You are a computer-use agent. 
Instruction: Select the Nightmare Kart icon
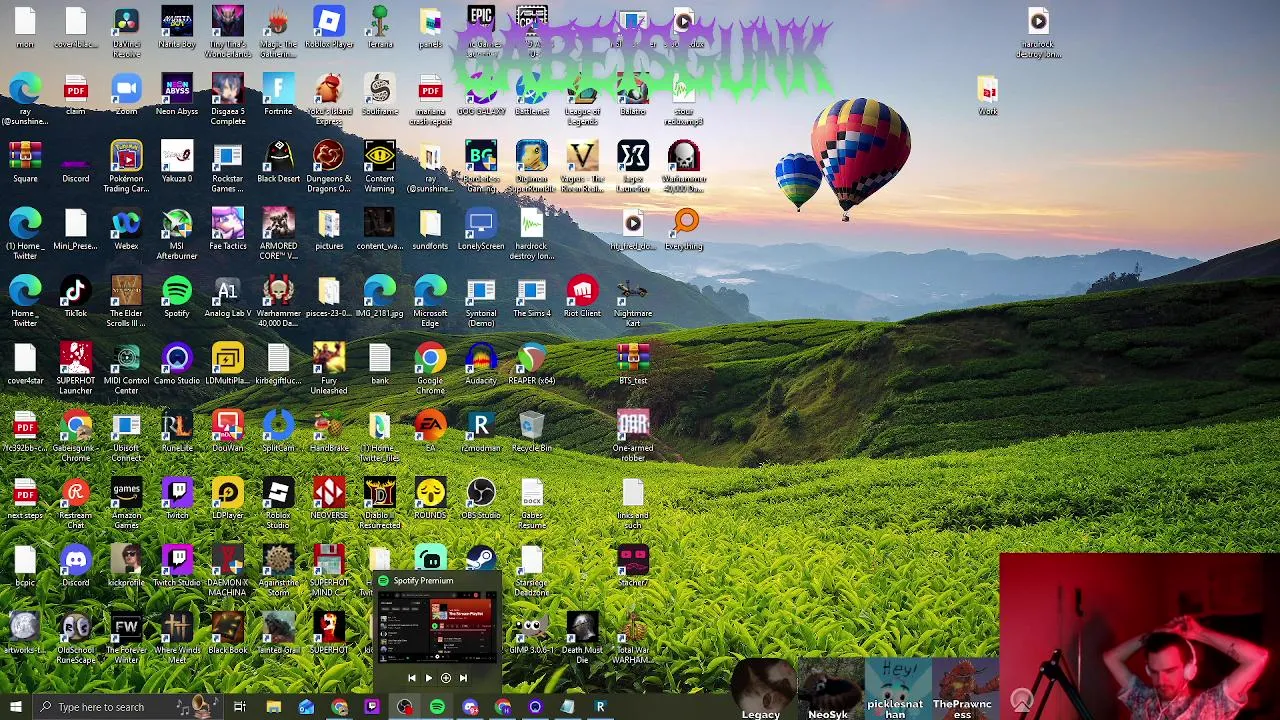coord(633,302)
